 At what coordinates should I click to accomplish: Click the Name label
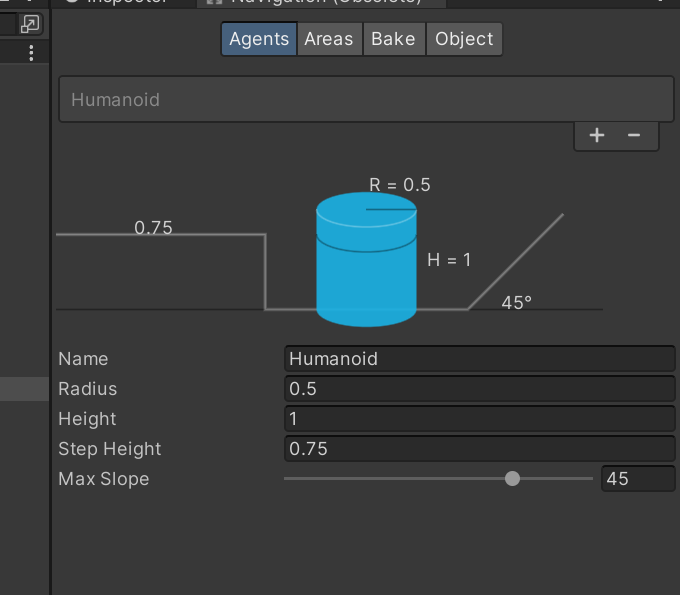point(83,359)
